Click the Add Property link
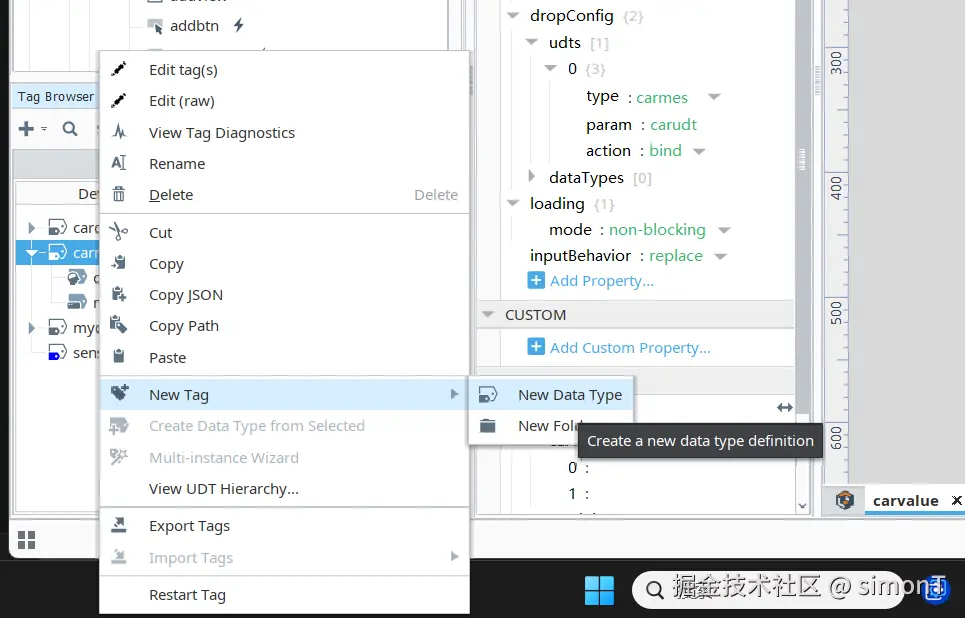The height and width of the screenshot is (618, 965). point(601,281)
